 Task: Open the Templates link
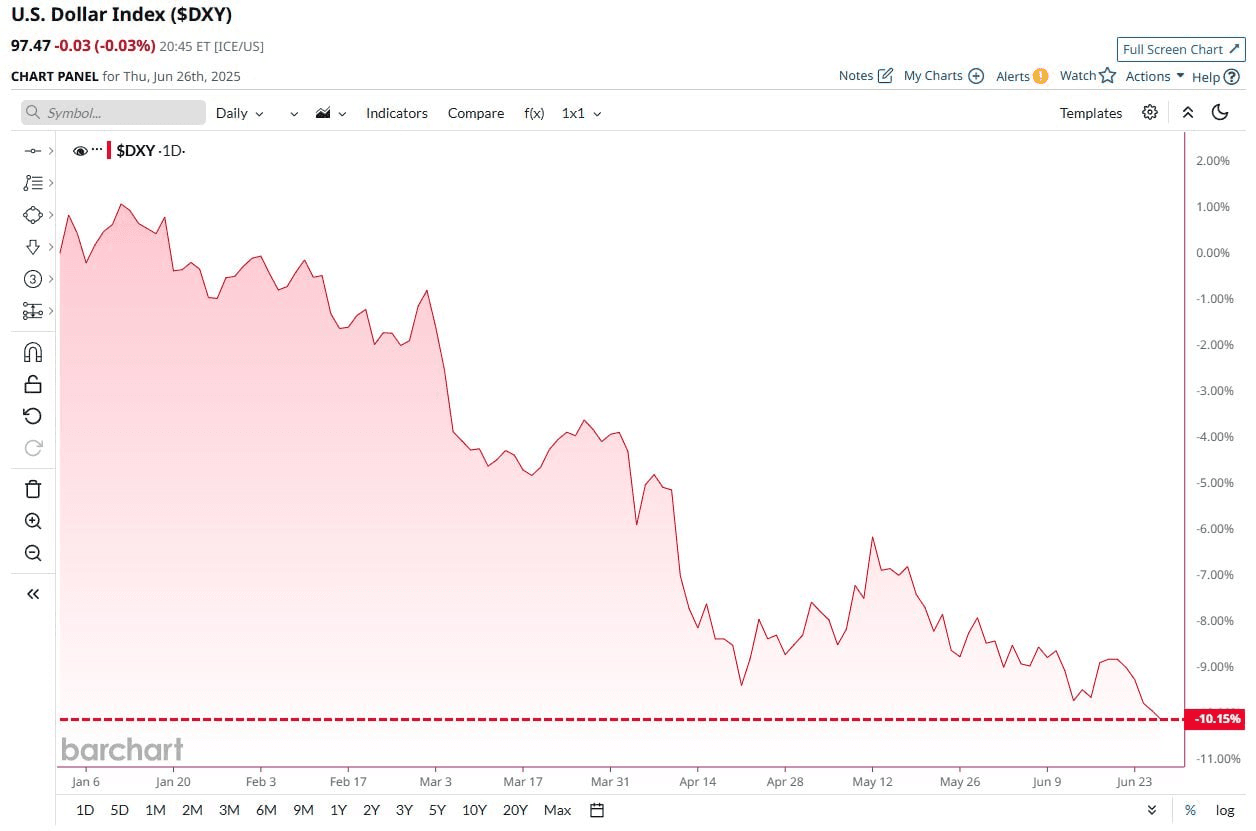point(1091,113)
